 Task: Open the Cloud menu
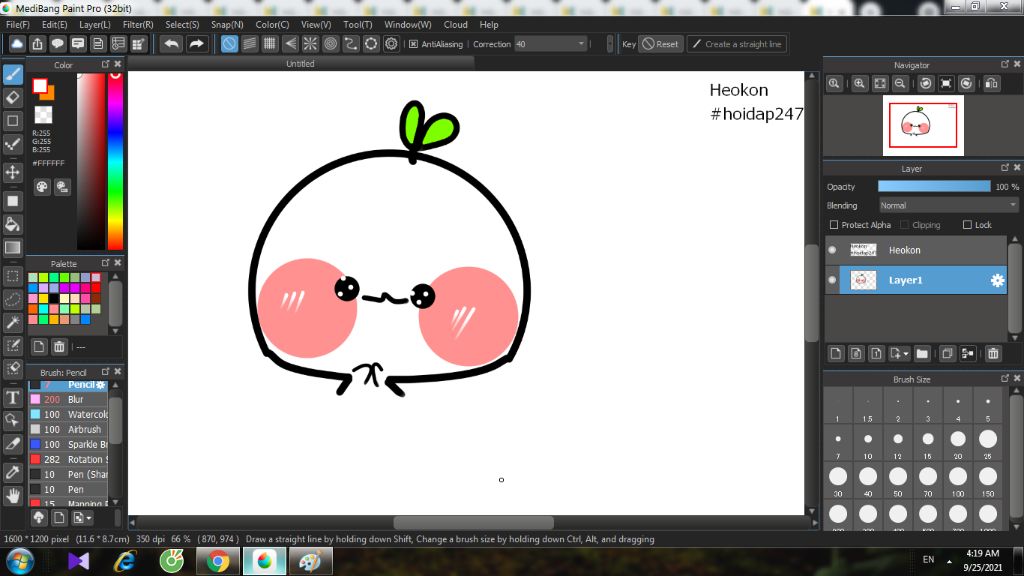click(455, 24)
